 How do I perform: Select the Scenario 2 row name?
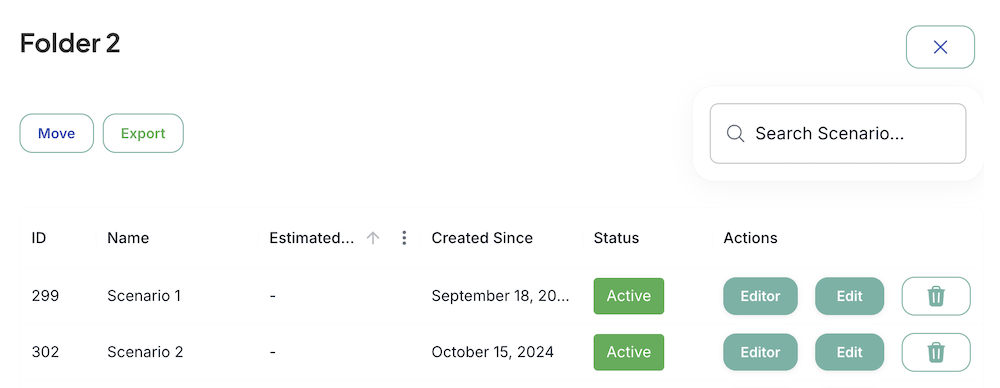145,352
